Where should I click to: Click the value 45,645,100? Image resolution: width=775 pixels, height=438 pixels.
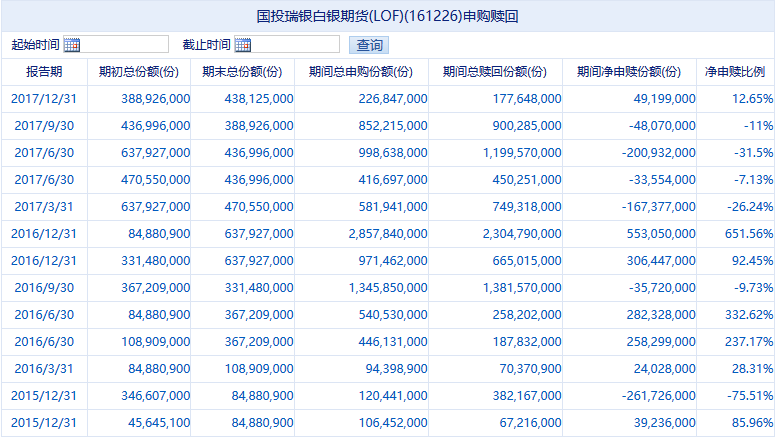click(x=159, y=423)
